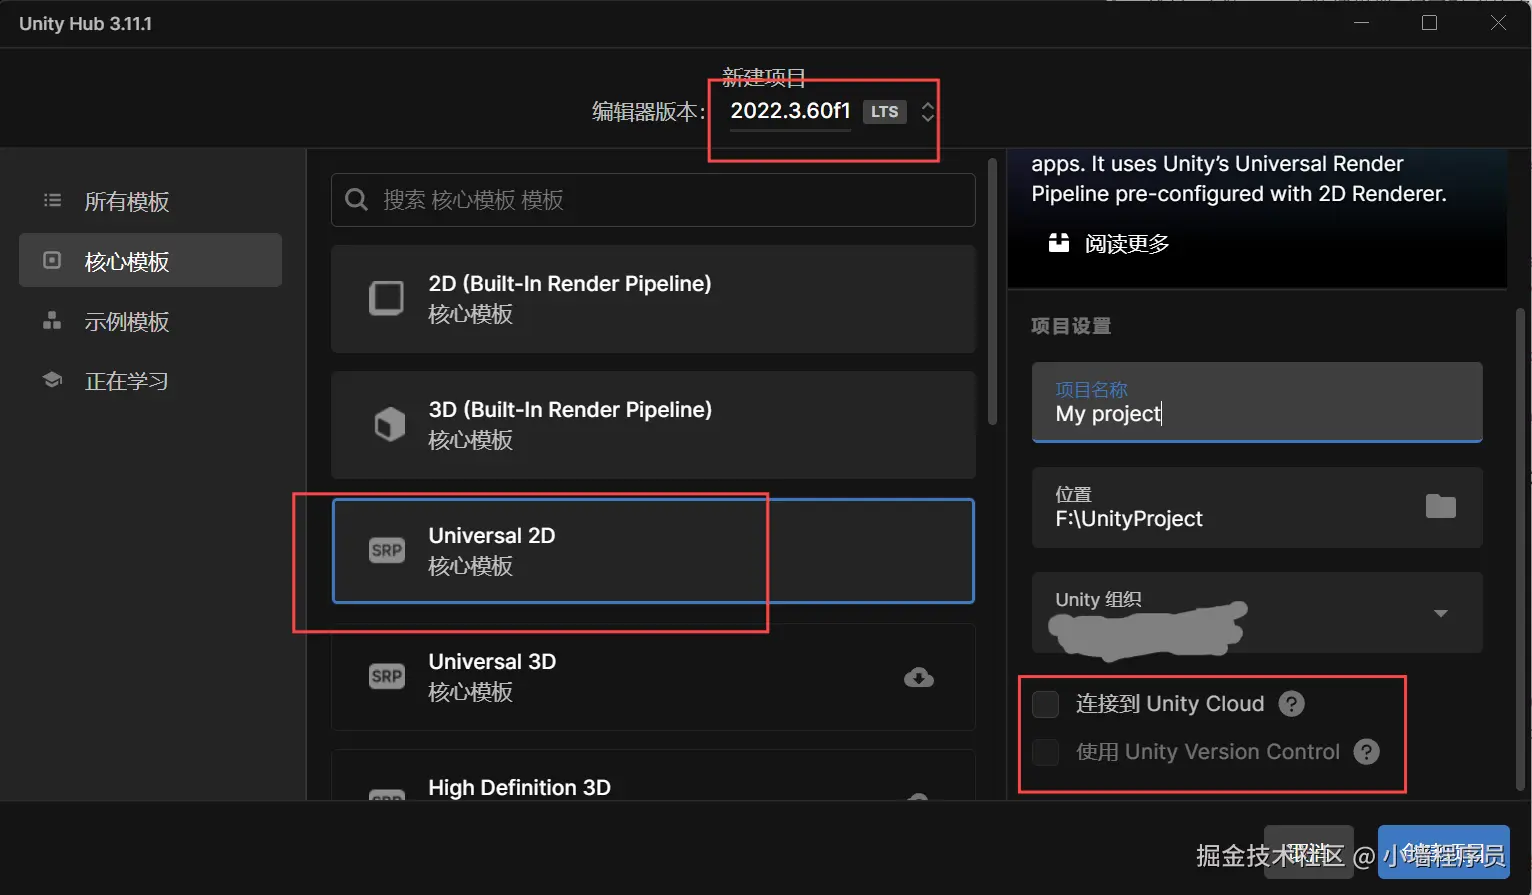Click the 位置 field showing F:\UnityProject
Screen dimensions: 1532x895
pos(1257,507)
